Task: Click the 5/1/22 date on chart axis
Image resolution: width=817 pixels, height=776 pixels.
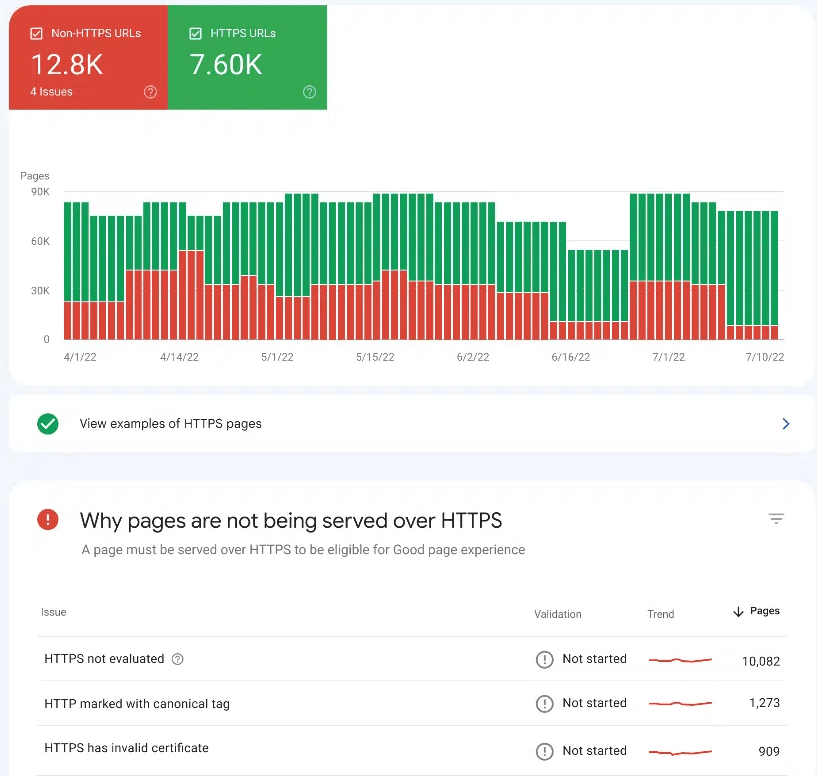Action: tap(277, 357)
